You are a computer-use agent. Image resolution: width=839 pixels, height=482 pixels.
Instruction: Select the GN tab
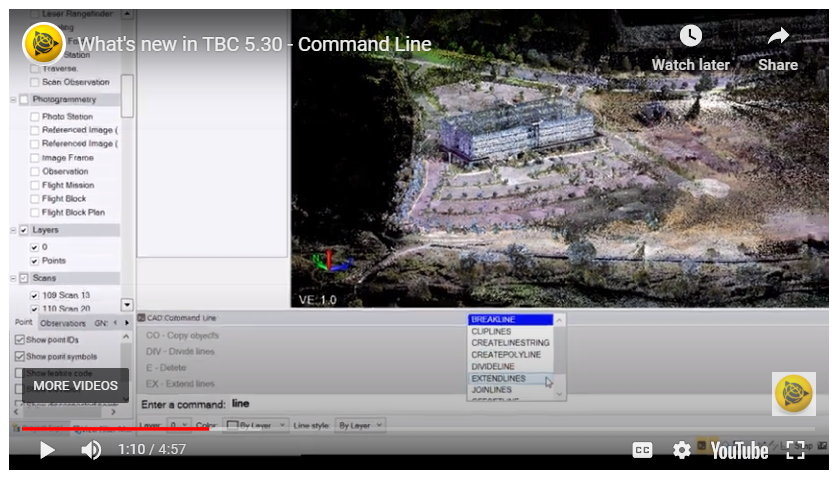coord(101,323)
